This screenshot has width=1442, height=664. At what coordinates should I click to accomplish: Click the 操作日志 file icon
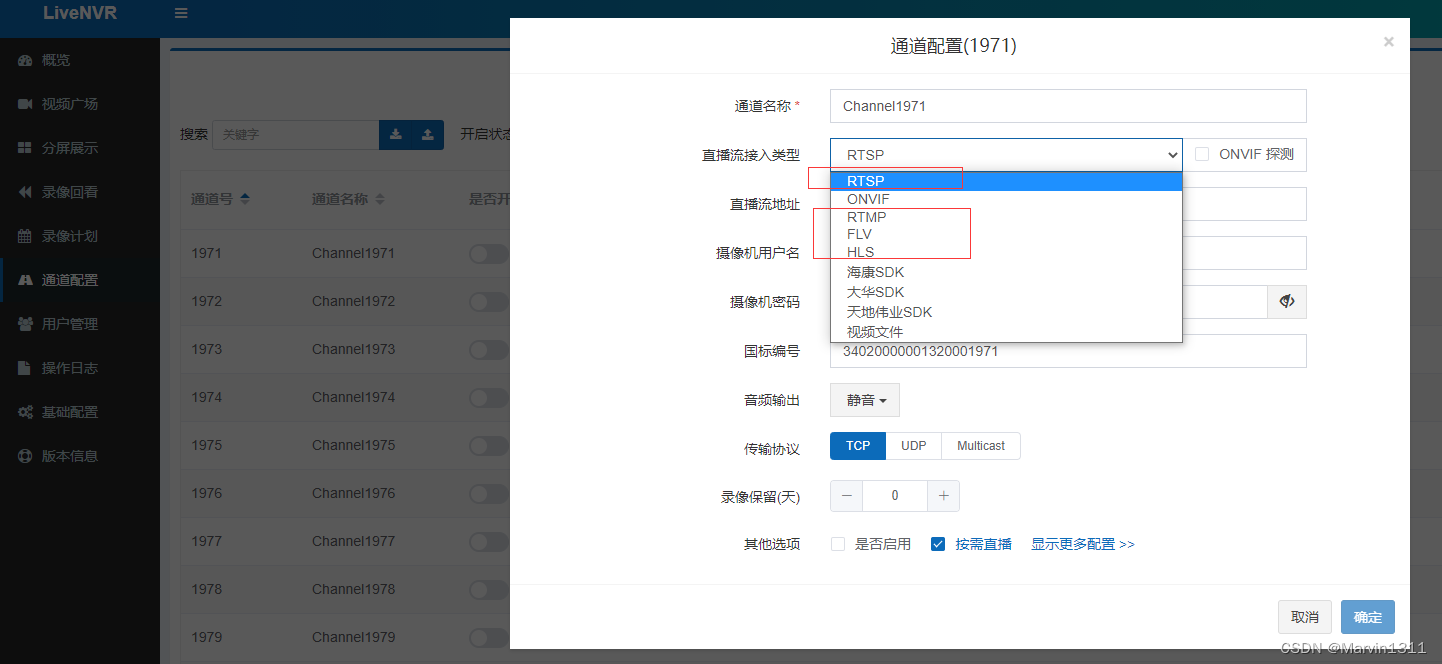[x=25, y=368]
